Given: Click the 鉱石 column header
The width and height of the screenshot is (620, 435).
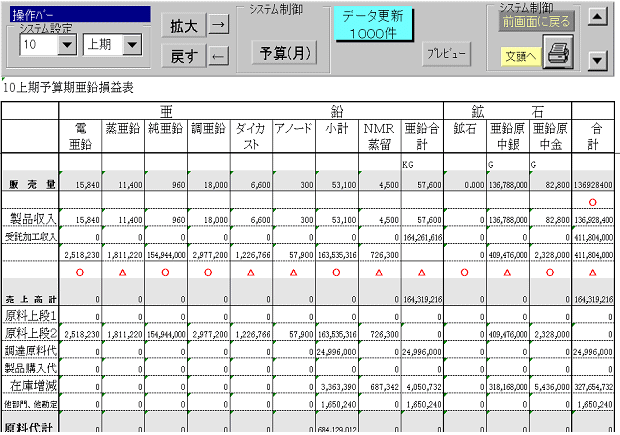Looking at the screenshot, I should point(465,136).
